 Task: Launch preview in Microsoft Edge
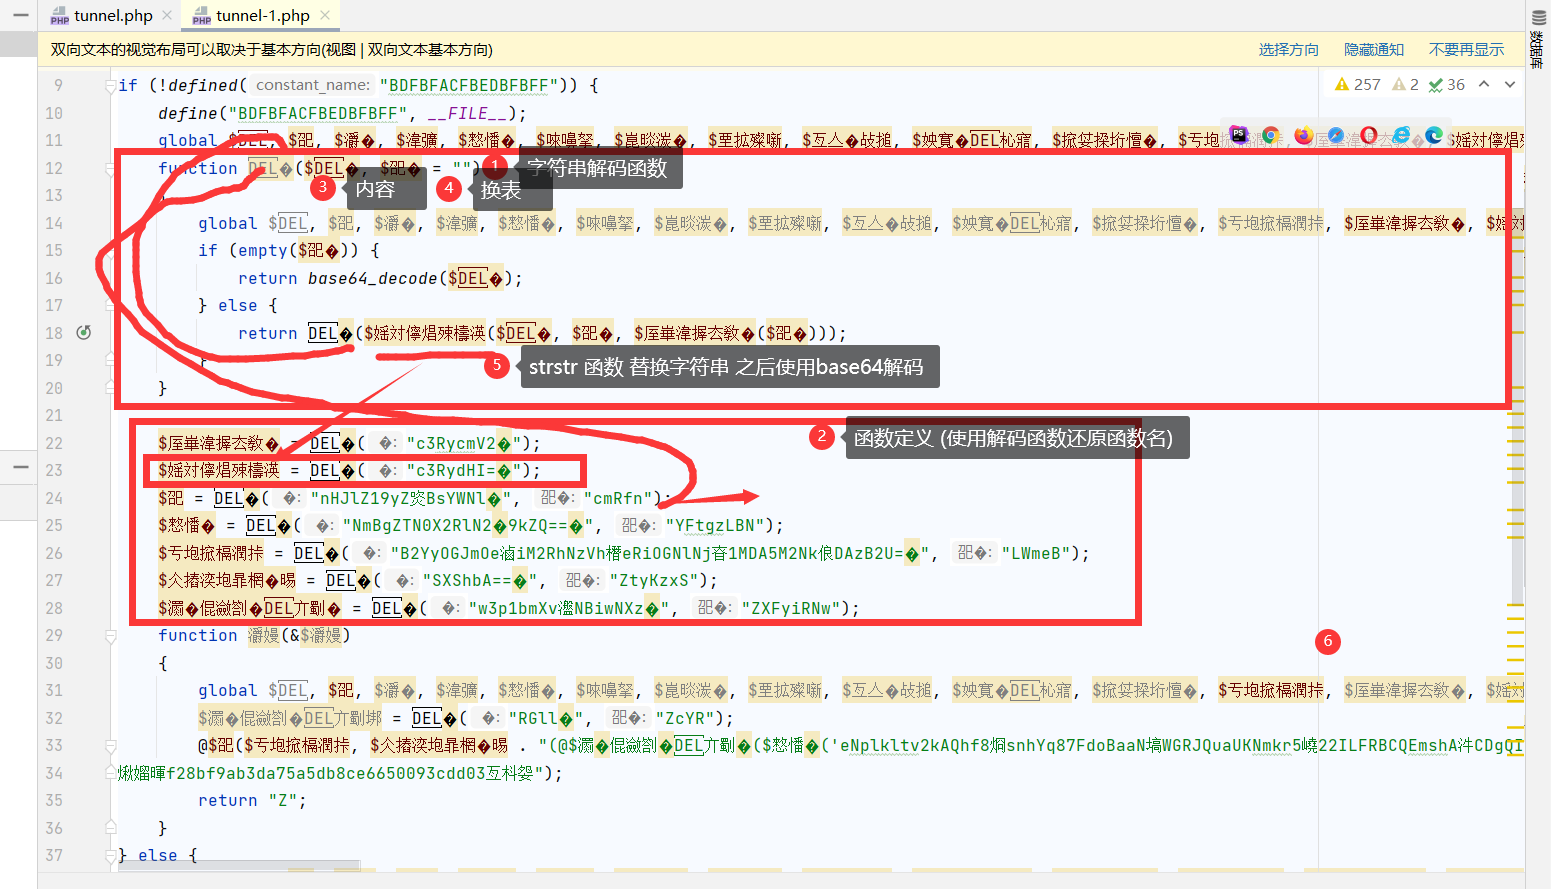tap(1434, 135)
